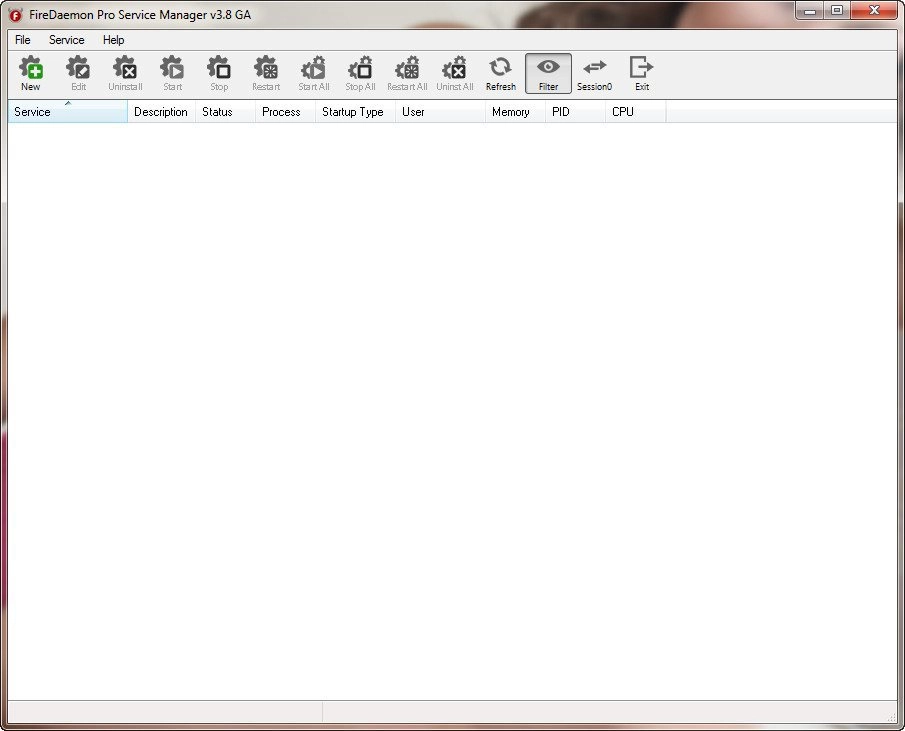Click the FireDaemon logo in title bar

[16, 15]
